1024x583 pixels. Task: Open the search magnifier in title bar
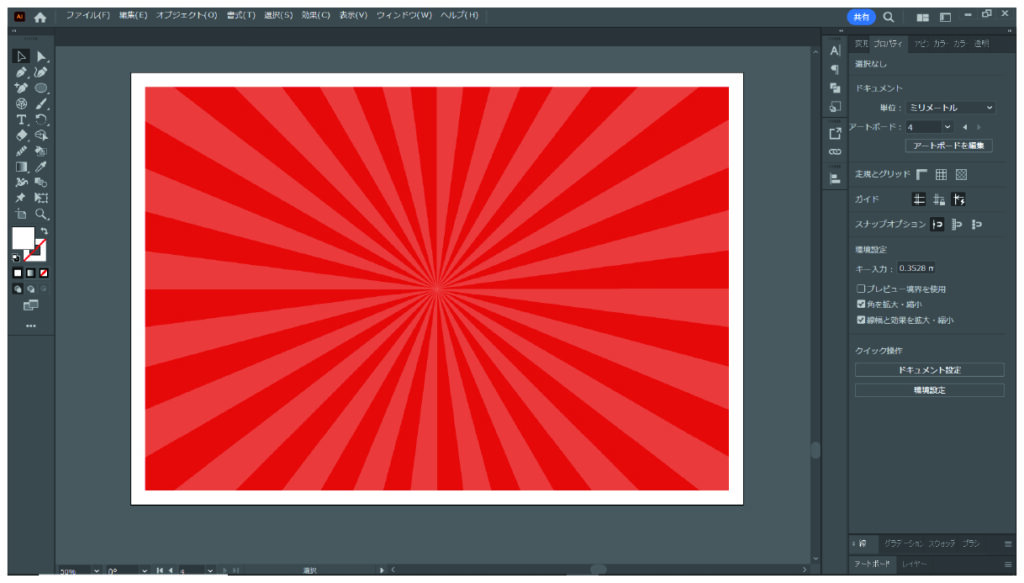(889, 17)
